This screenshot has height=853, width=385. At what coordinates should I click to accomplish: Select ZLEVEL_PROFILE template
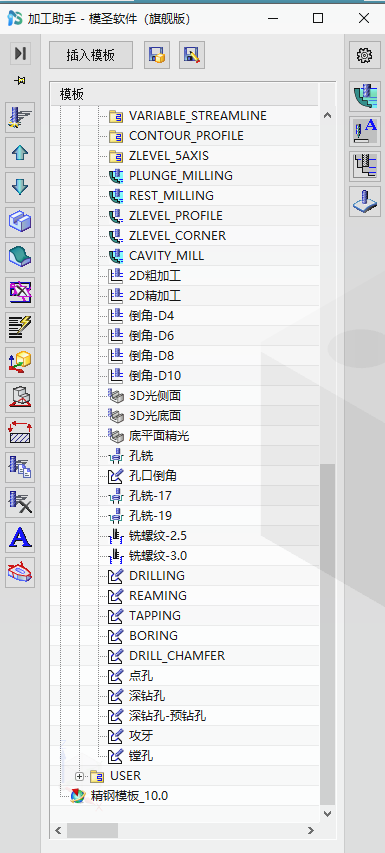click(176, 216)
